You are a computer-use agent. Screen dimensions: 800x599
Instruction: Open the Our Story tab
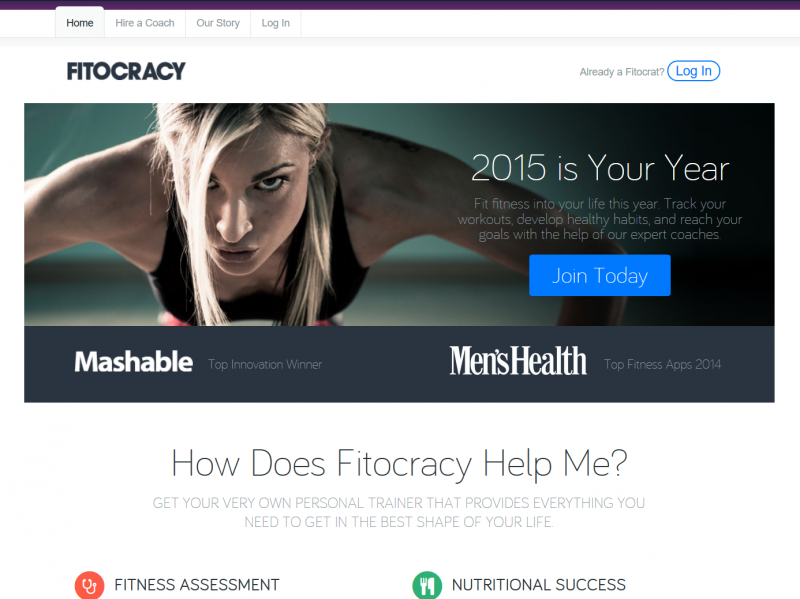(218, 23)
